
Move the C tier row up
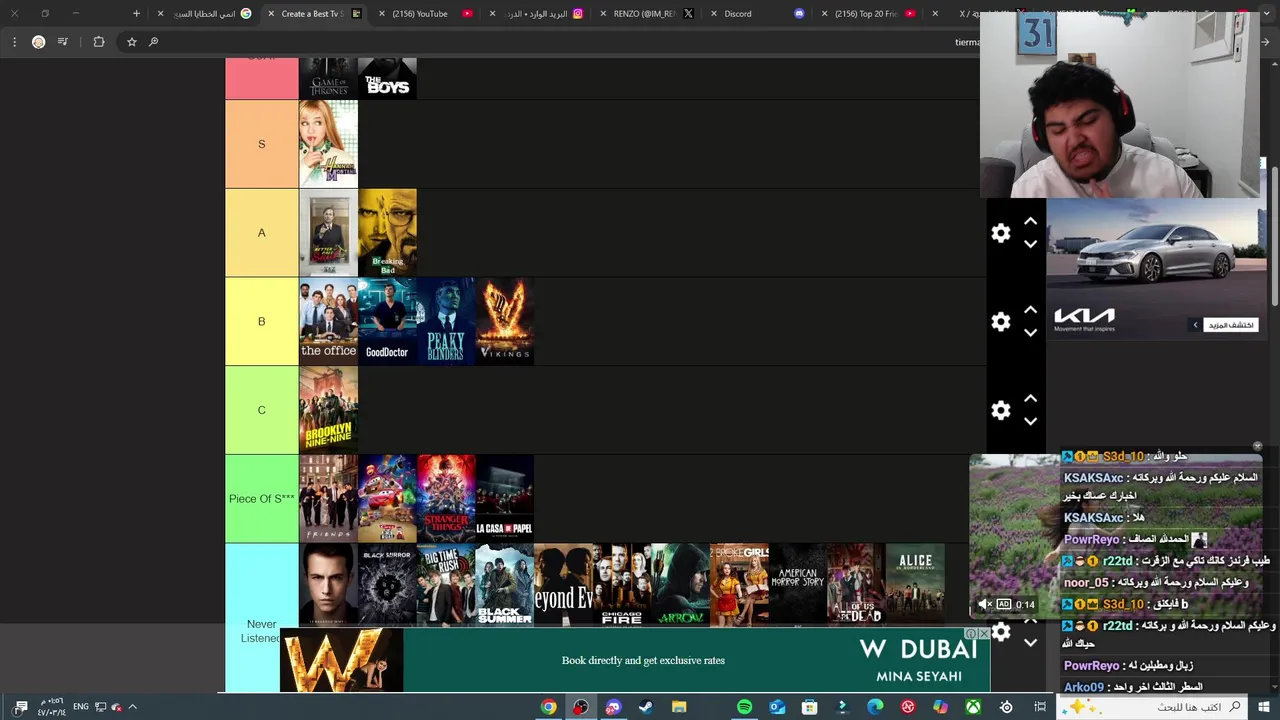tap(1031, 399)
